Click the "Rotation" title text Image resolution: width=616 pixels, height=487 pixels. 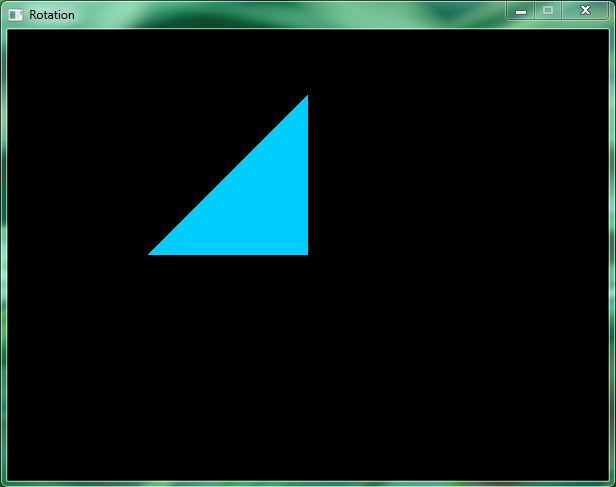click(x=52, y=15)
